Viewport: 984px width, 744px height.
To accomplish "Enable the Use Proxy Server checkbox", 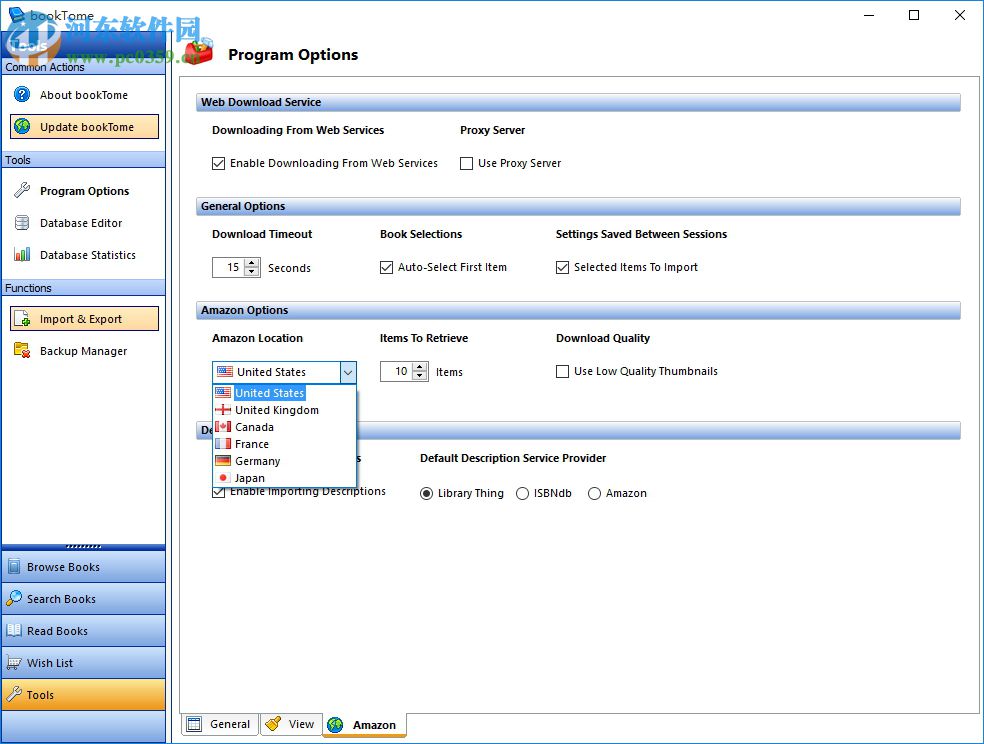I will point(466,164).
